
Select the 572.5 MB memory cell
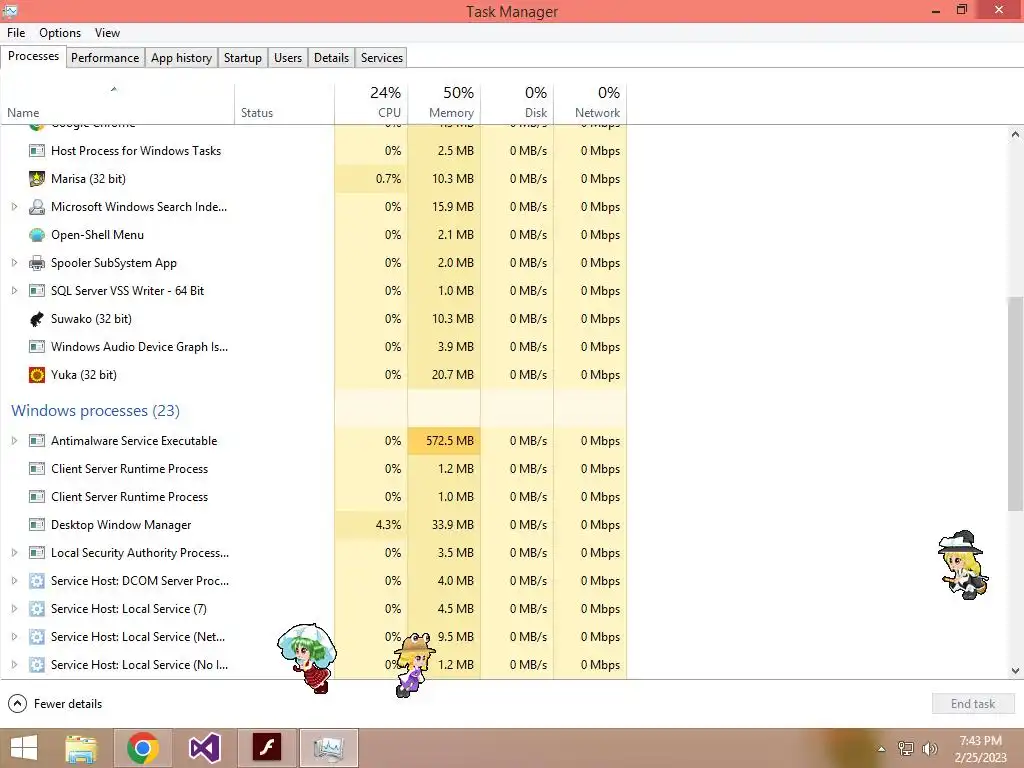(x=444, y=441)
